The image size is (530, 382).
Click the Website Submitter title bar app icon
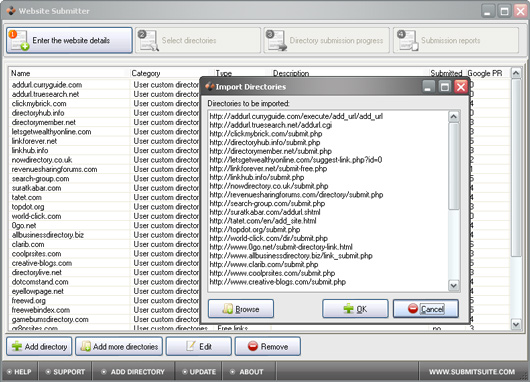coord(11,11)
